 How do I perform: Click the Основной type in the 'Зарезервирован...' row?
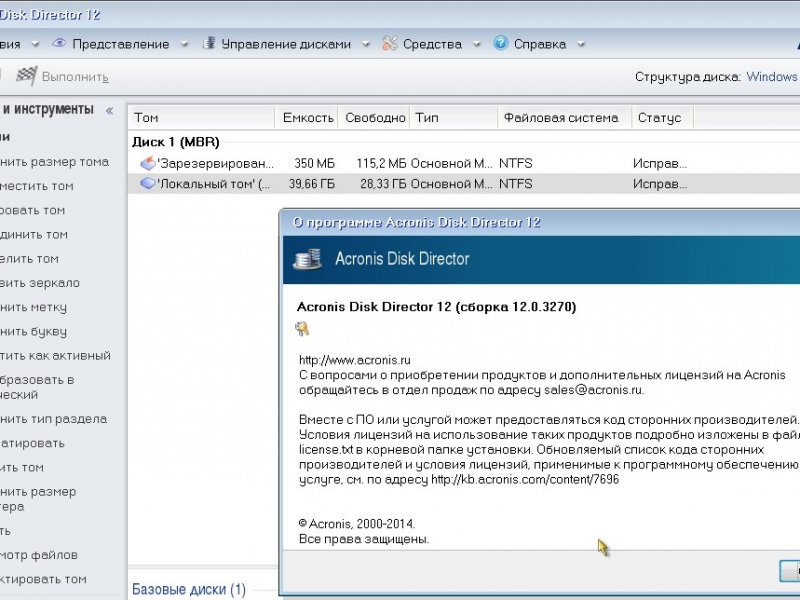[x=452, y=164]
